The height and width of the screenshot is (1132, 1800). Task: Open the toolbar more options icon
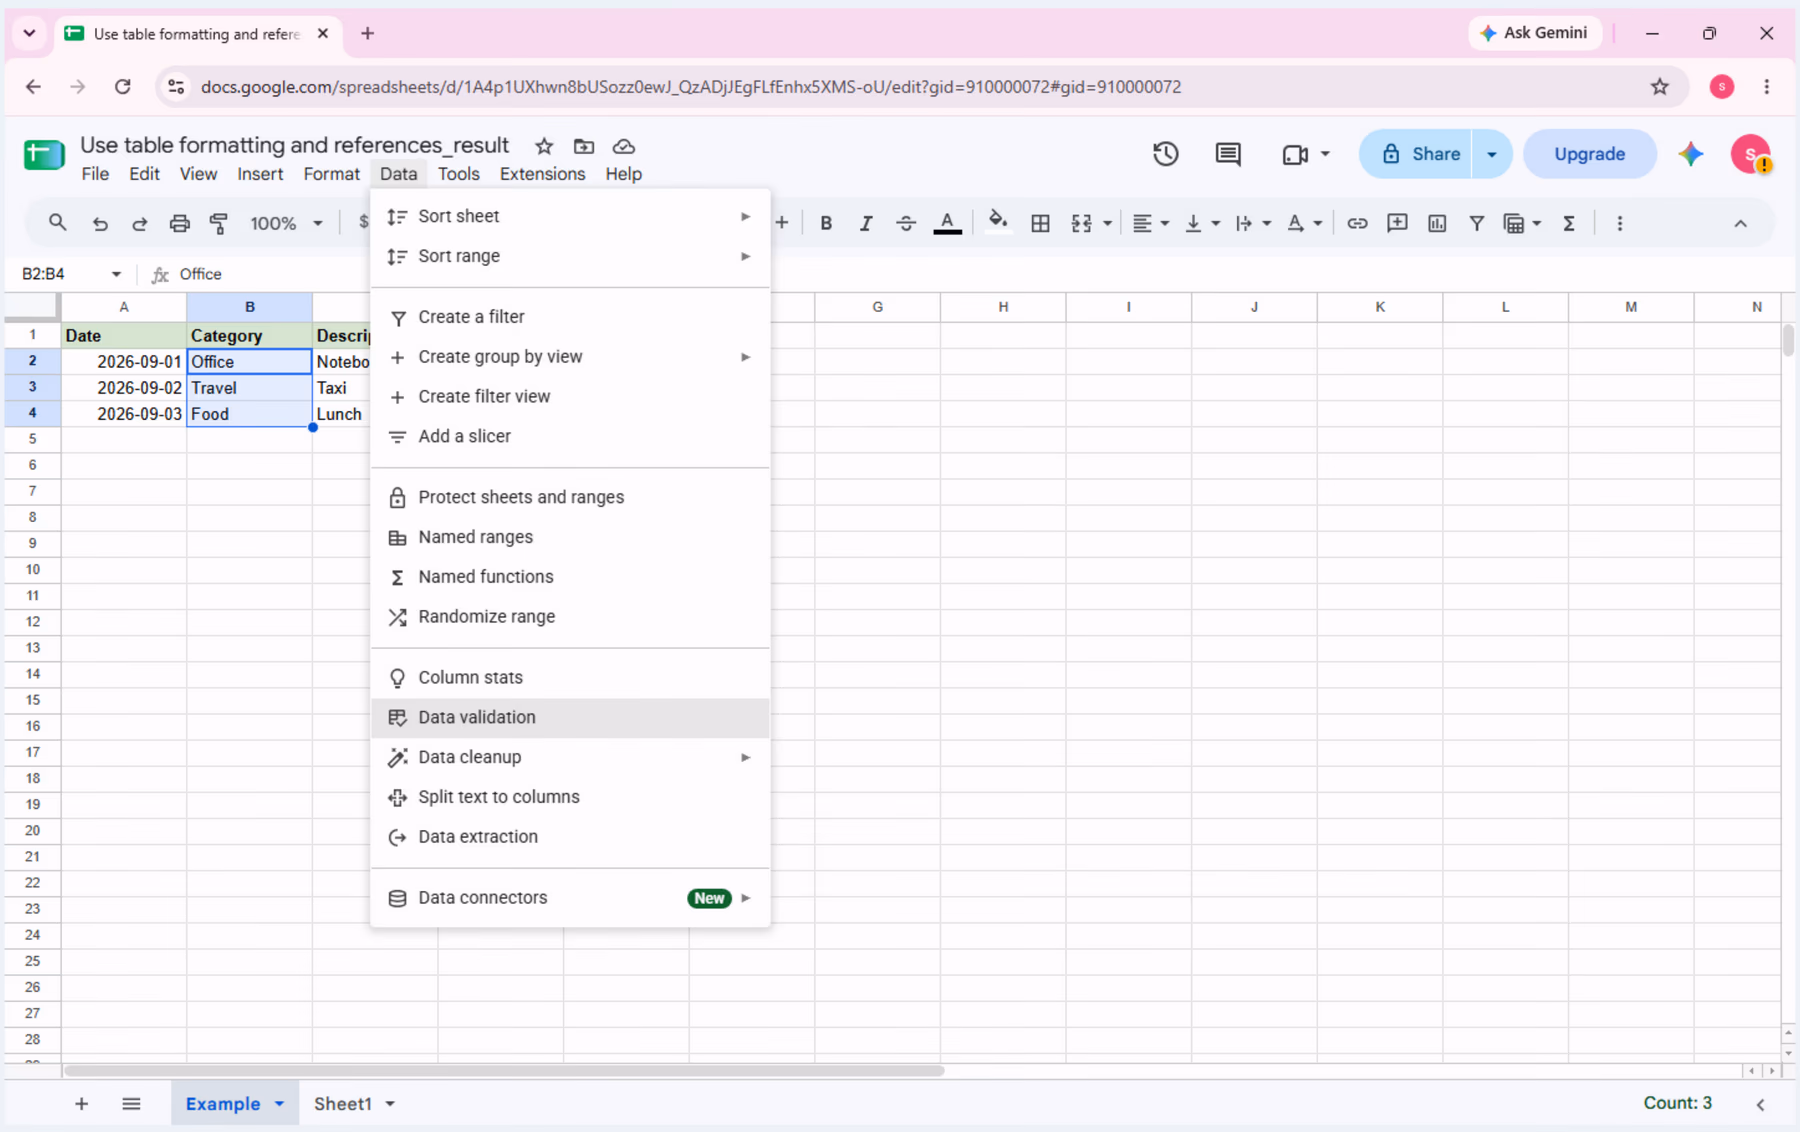click(1620, 223)
